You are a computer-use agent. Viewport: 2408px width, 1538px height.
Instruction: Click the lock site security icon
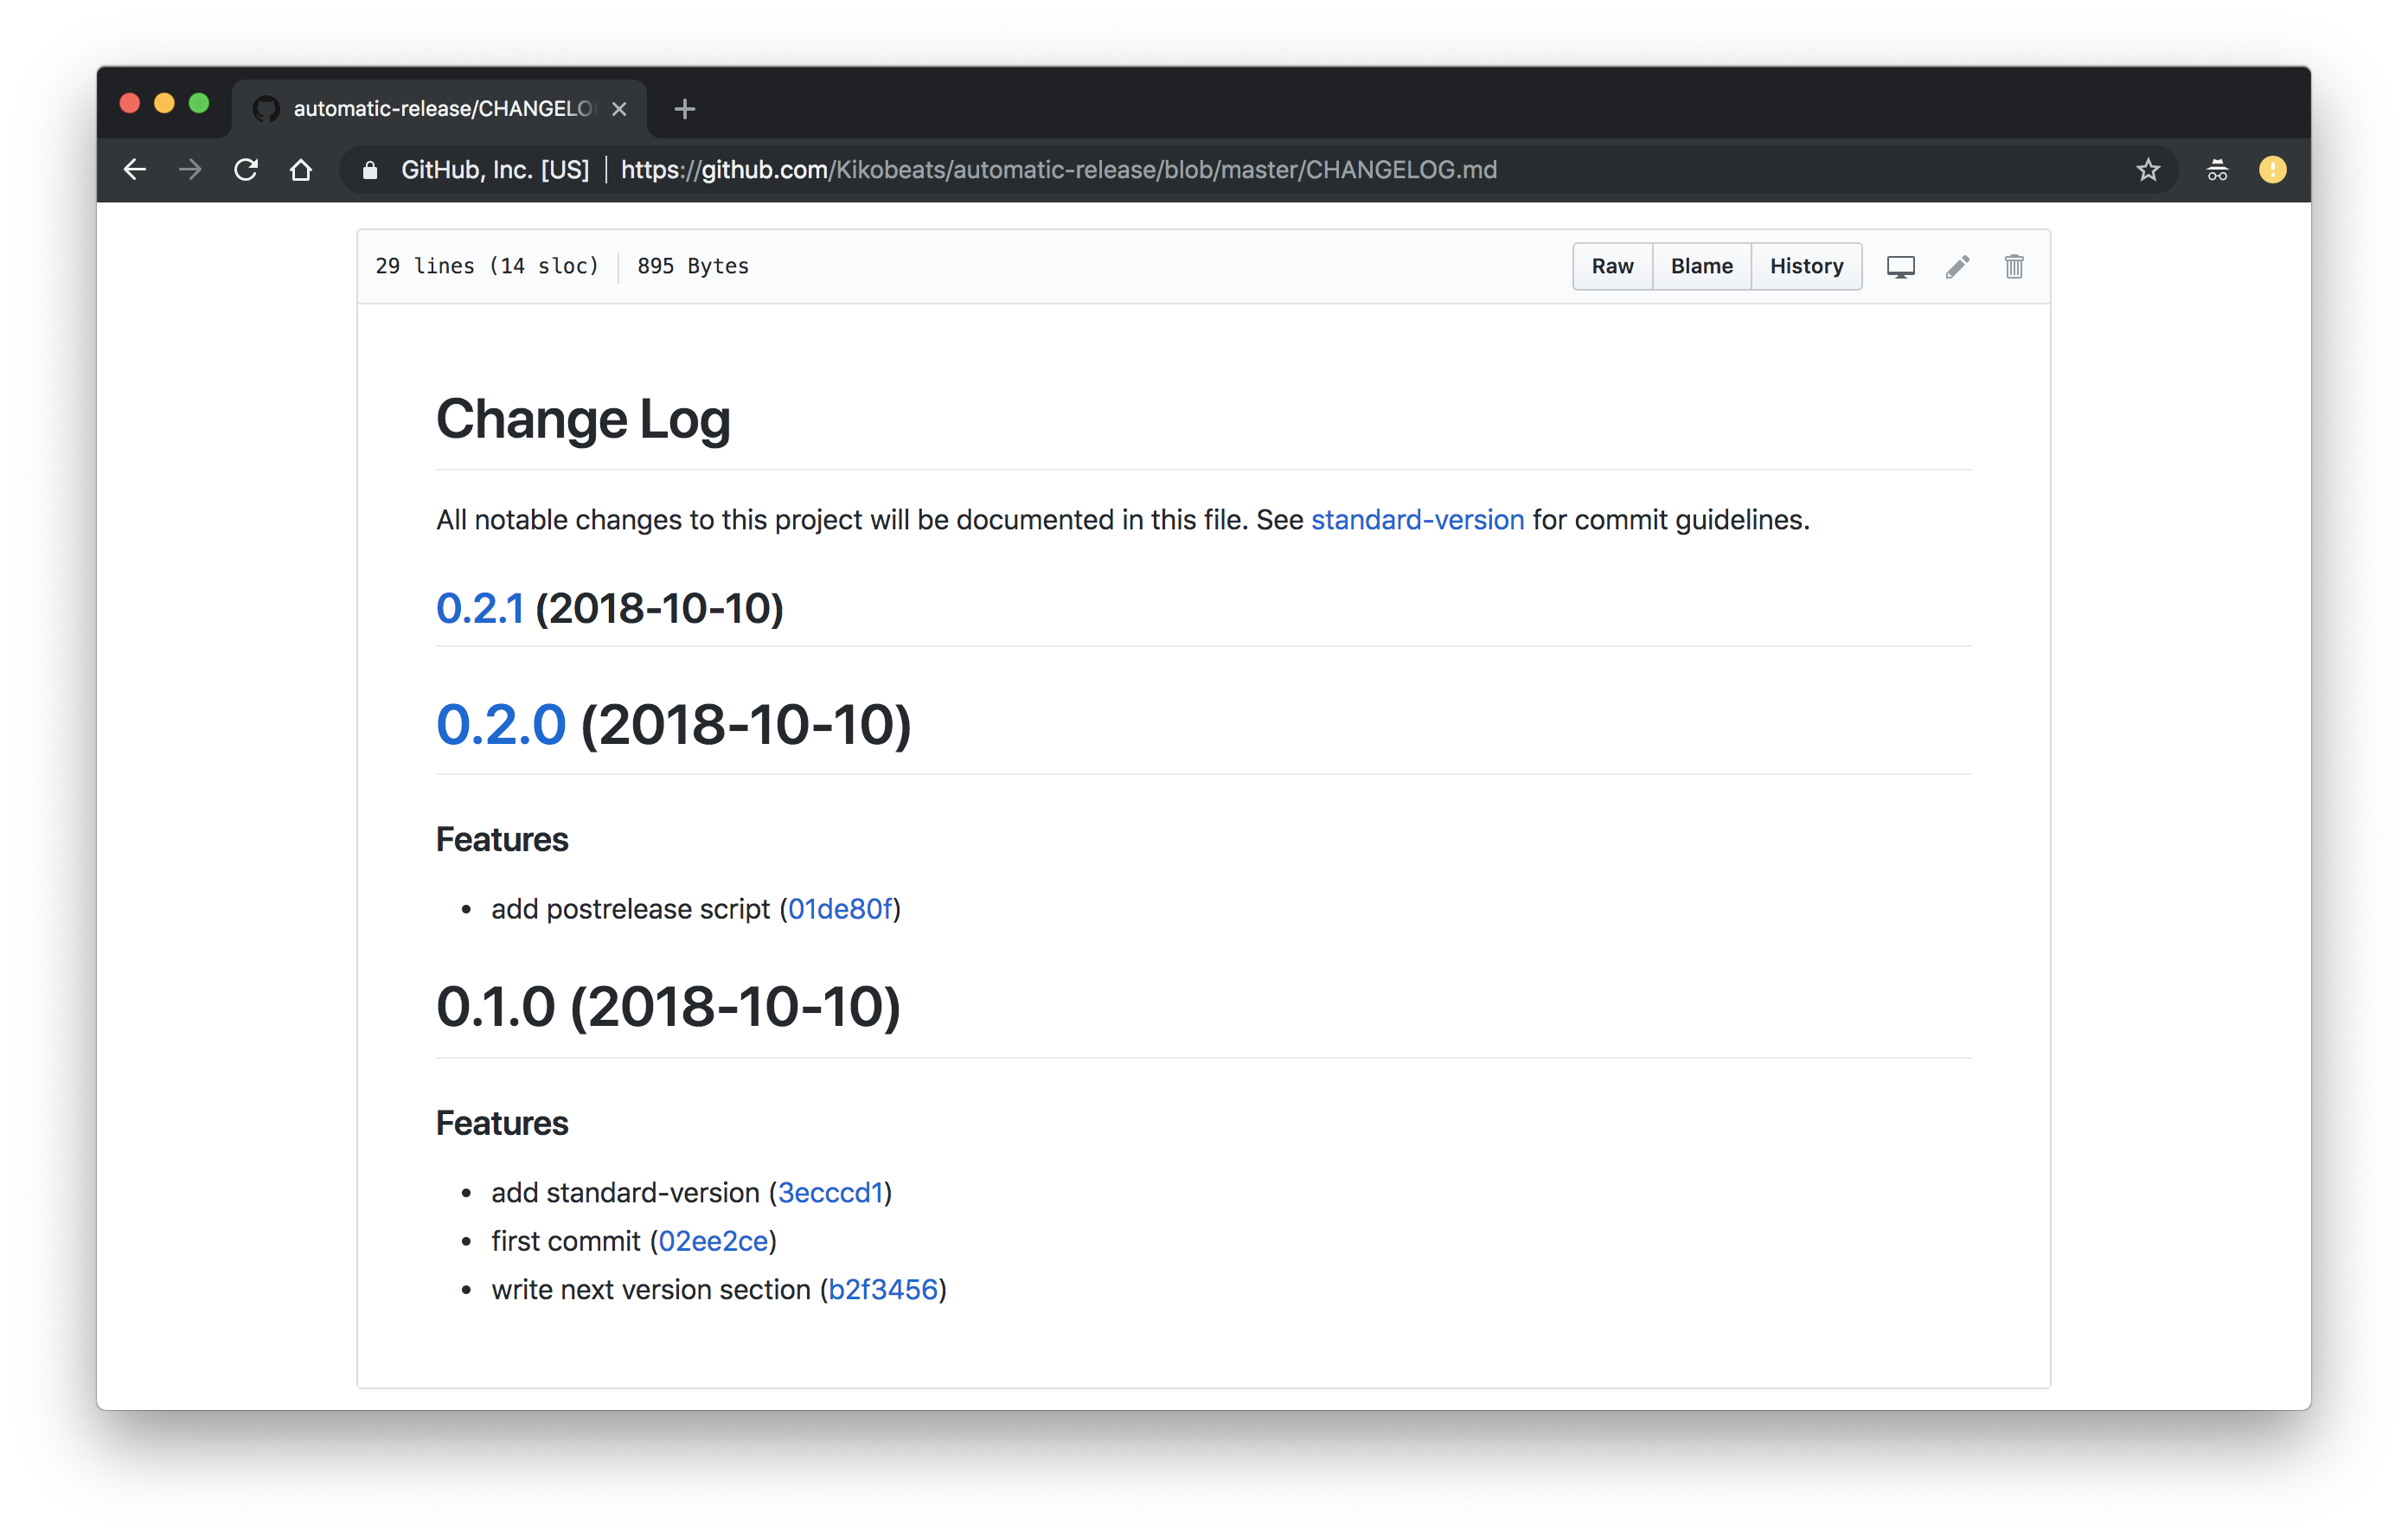(370, 170)
